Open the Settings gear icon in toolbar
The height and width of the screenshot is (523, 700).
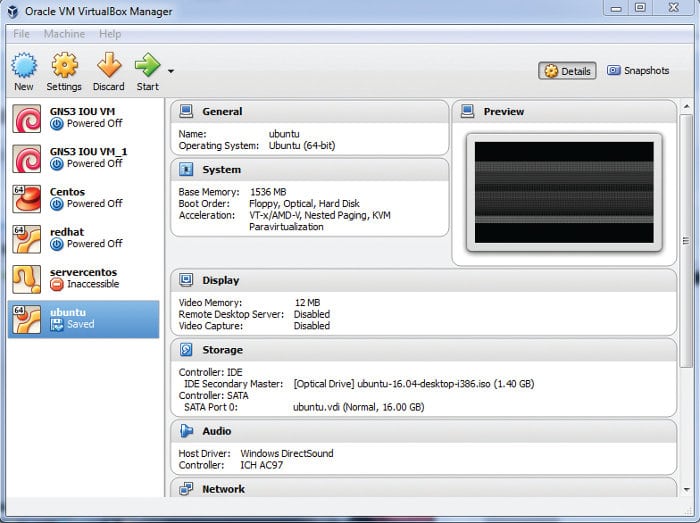pos(64,67)
